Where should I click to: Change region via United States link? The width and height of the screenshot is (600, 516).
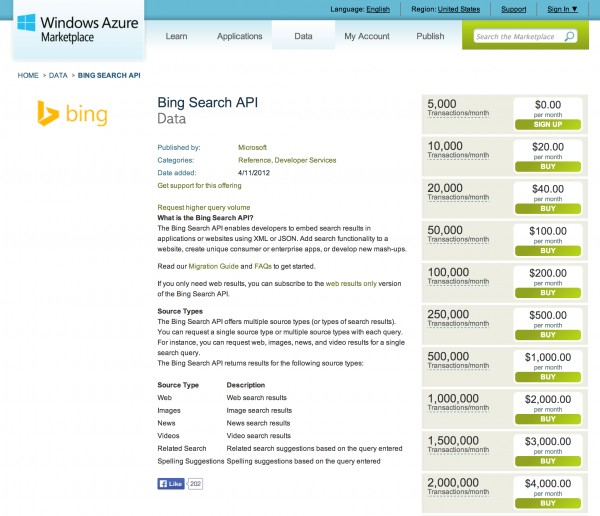[458, 9]
